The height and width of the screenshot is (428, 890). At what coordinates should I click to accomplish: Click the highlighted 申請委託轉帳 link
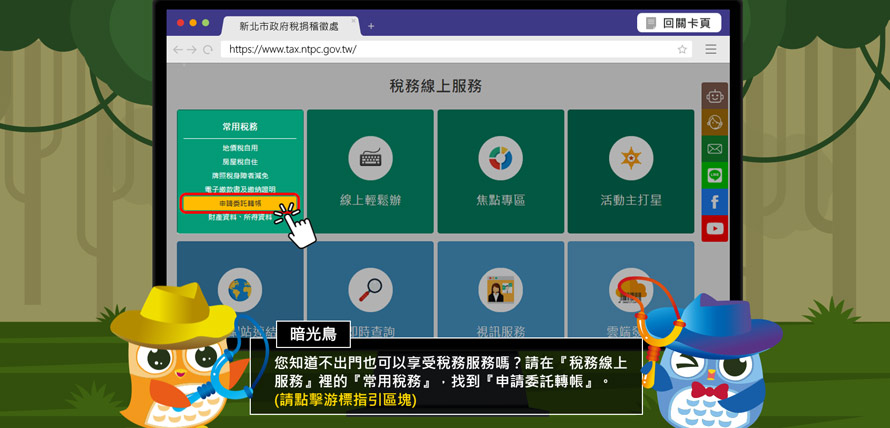click(240, 203)
